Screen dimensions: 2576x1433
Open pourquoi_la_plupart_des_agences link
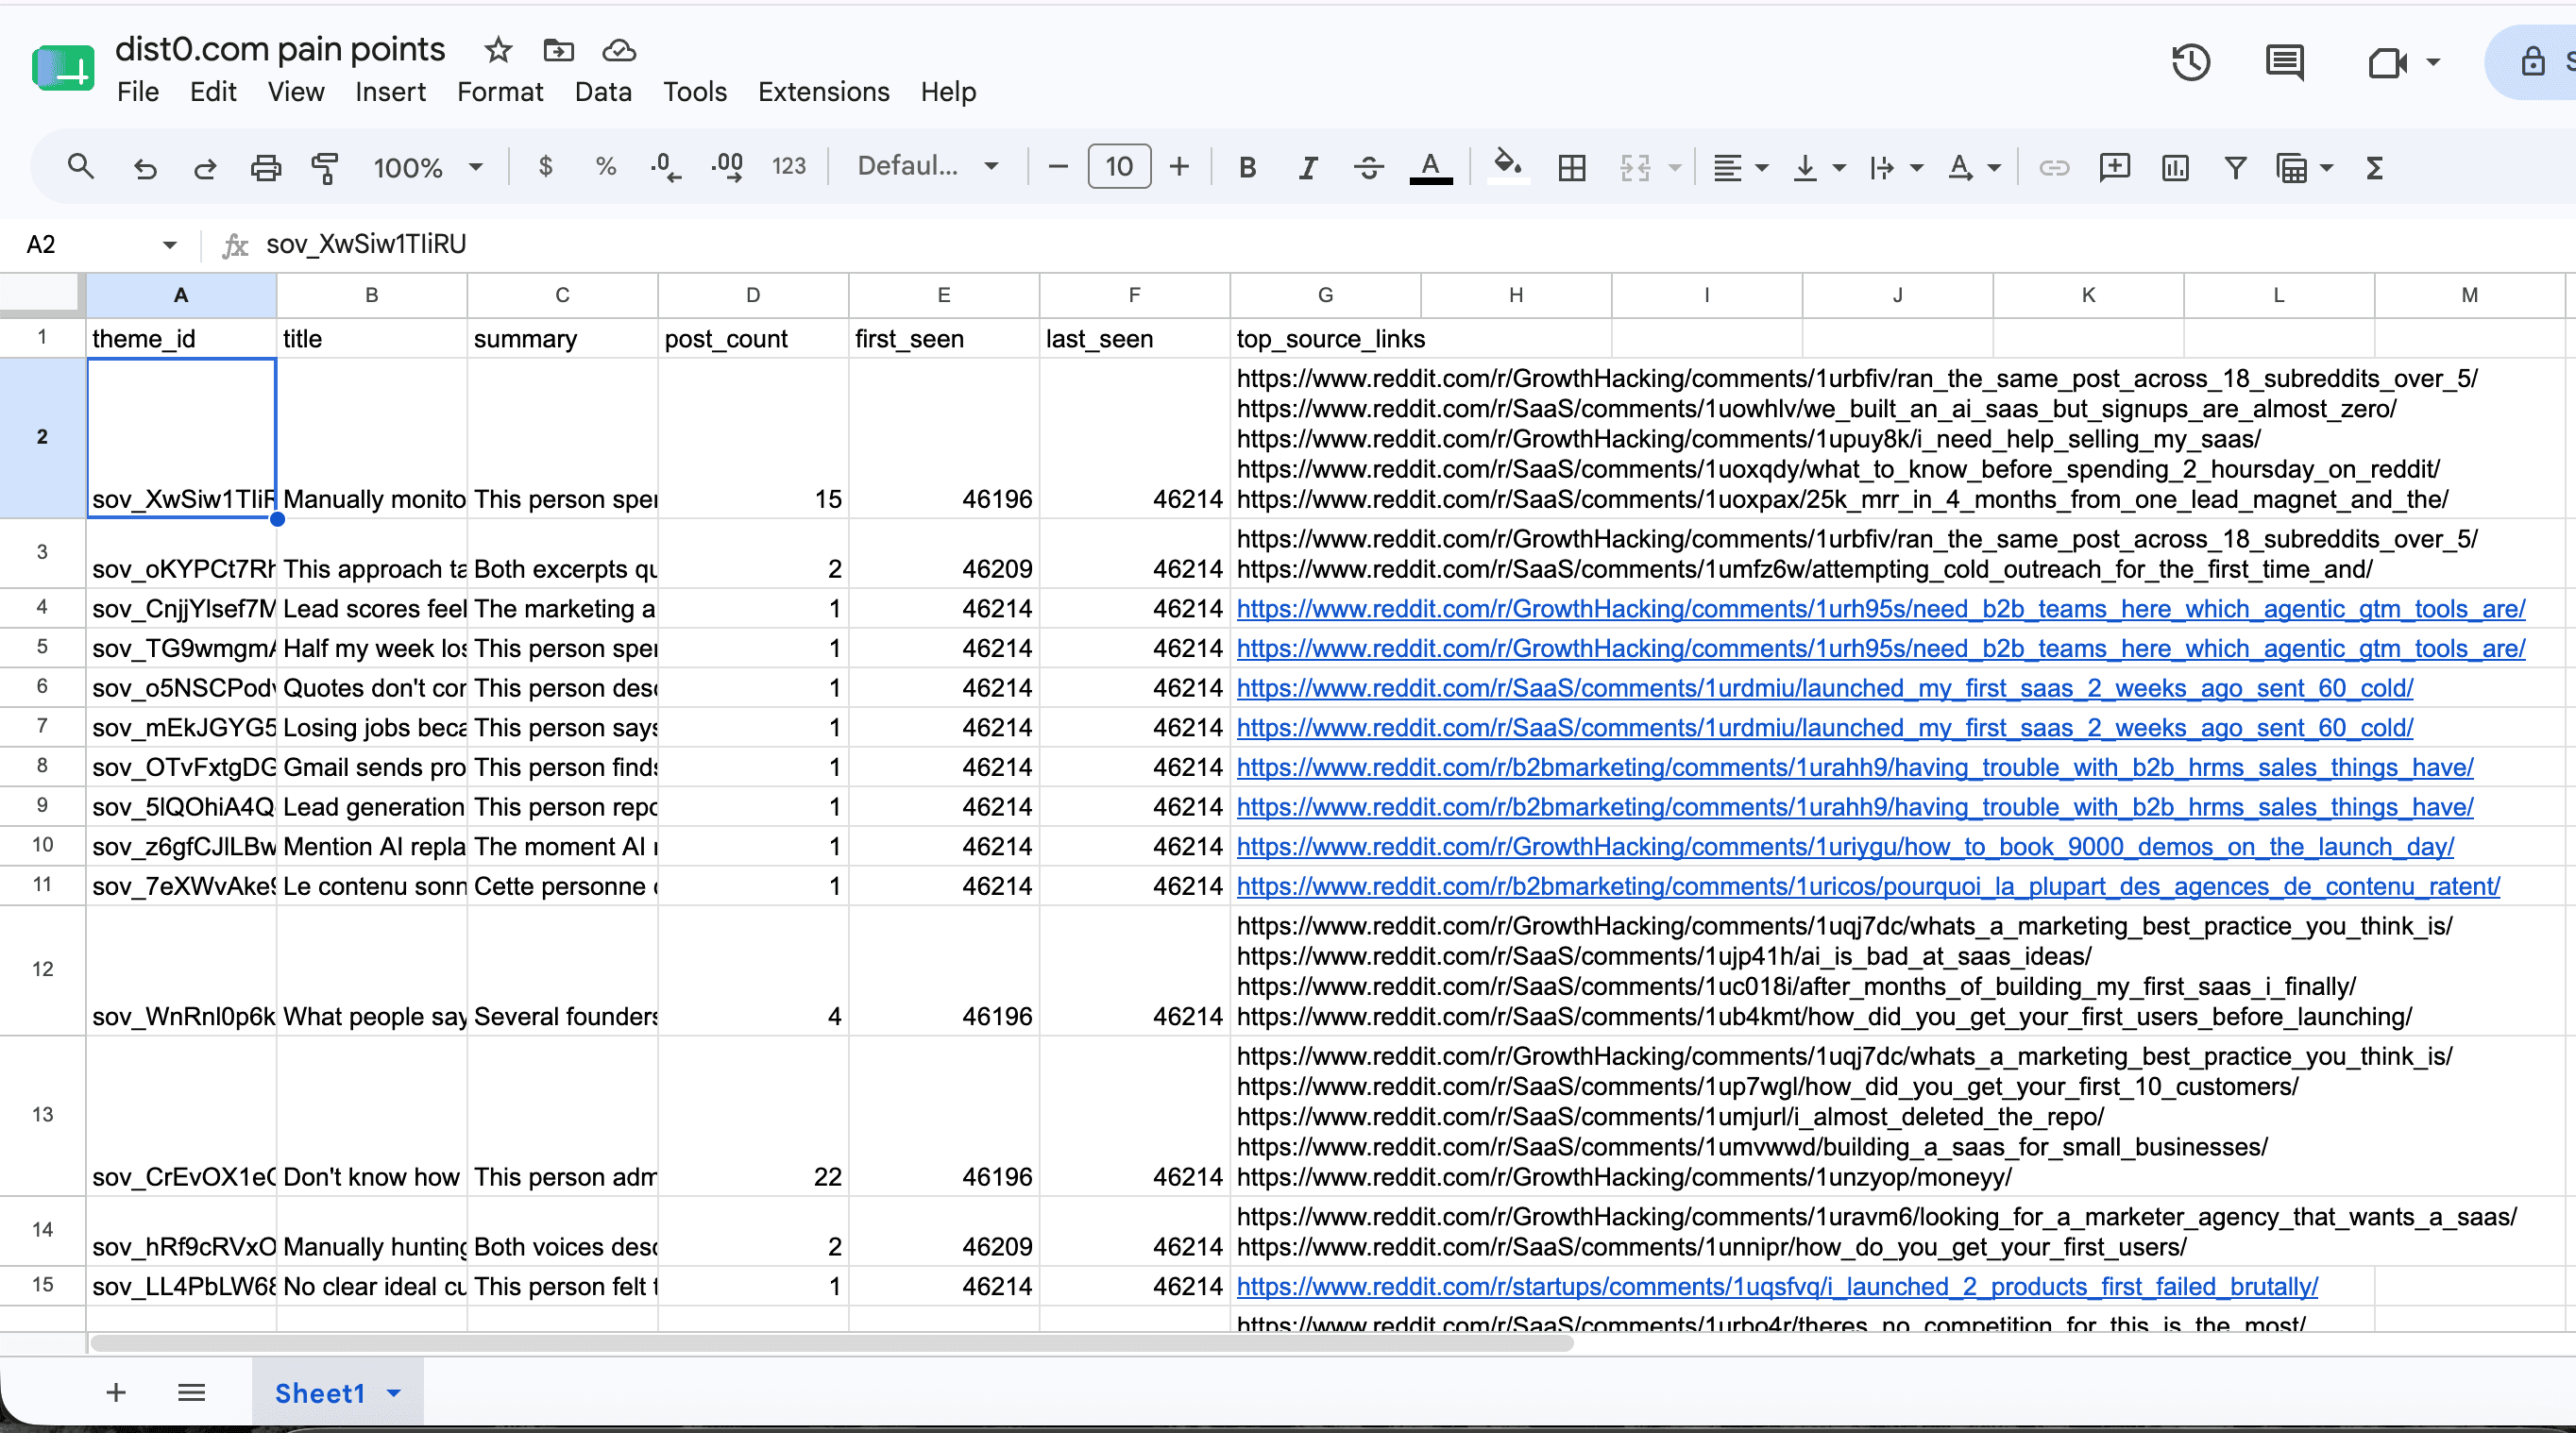[1868, 886]
